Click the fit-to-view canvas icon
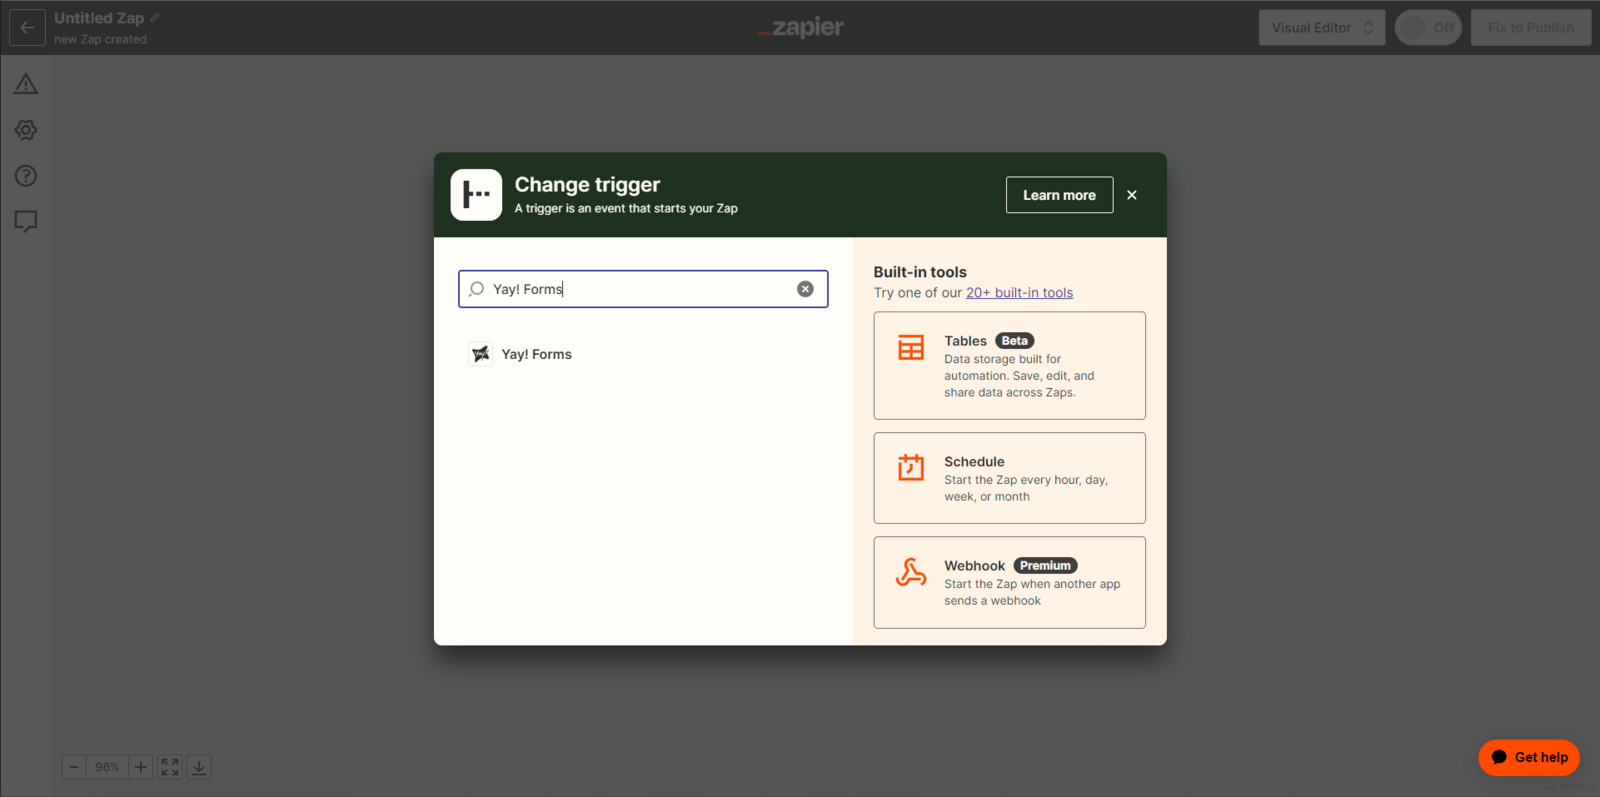The width and height of the screenshot is (1600, 797). 170,767
